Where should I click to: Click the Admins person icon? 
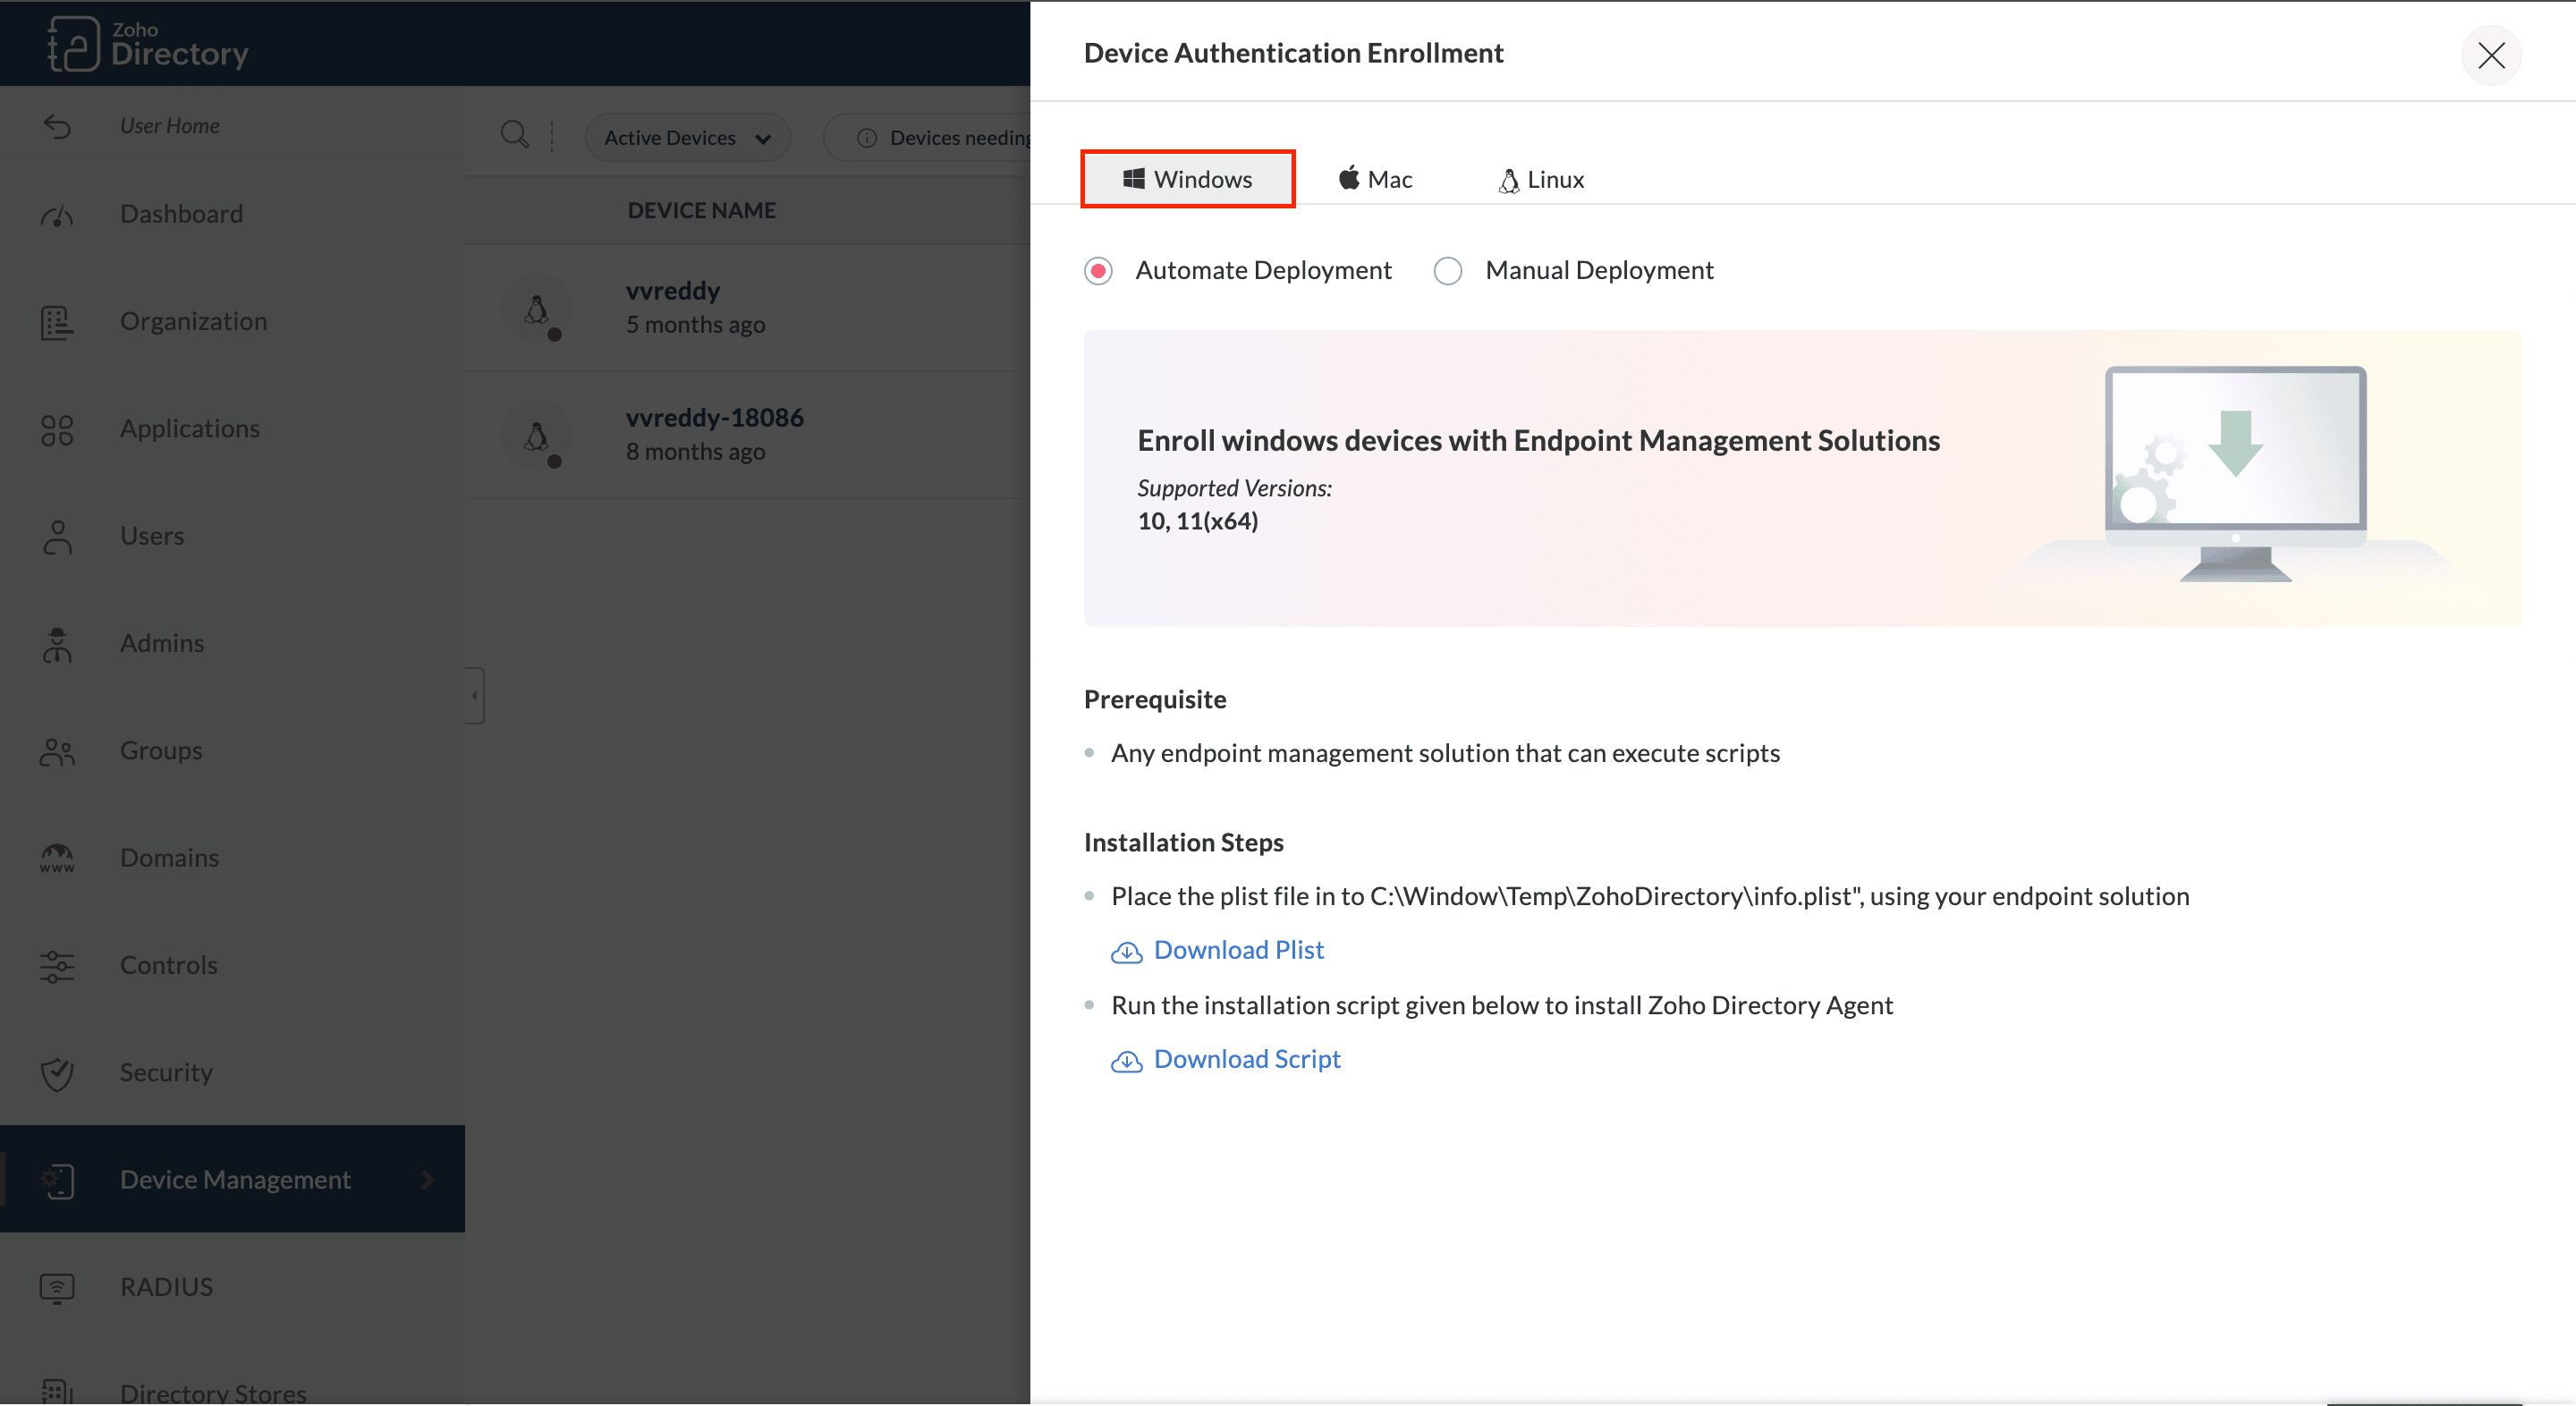coord(57,644)
